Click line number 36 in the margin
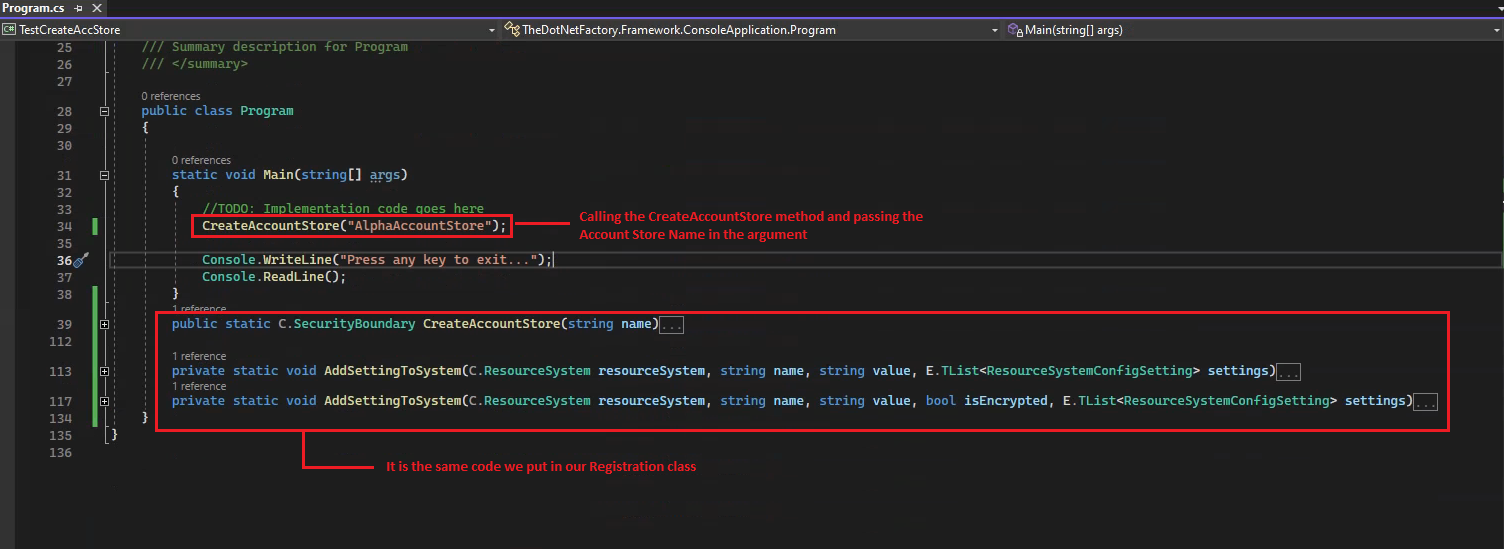1504x549 pixels. pyautogui.click(x=64, y=260)
